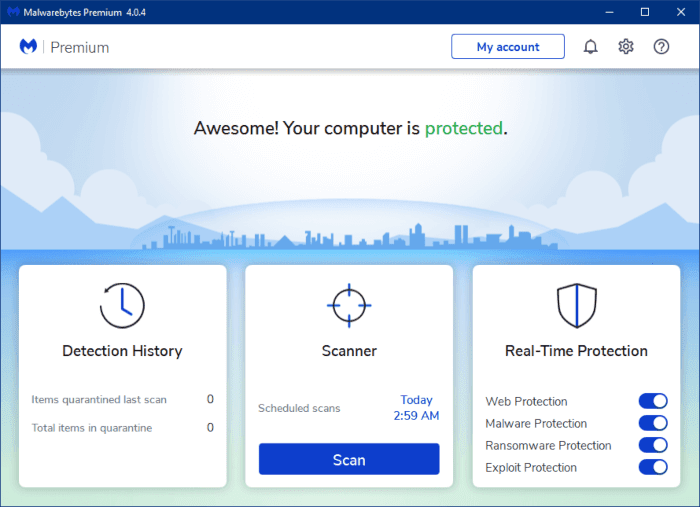The image size is (700, 507).
Task: Minimize the Malwarebytes window
Action: click(609, 12)
